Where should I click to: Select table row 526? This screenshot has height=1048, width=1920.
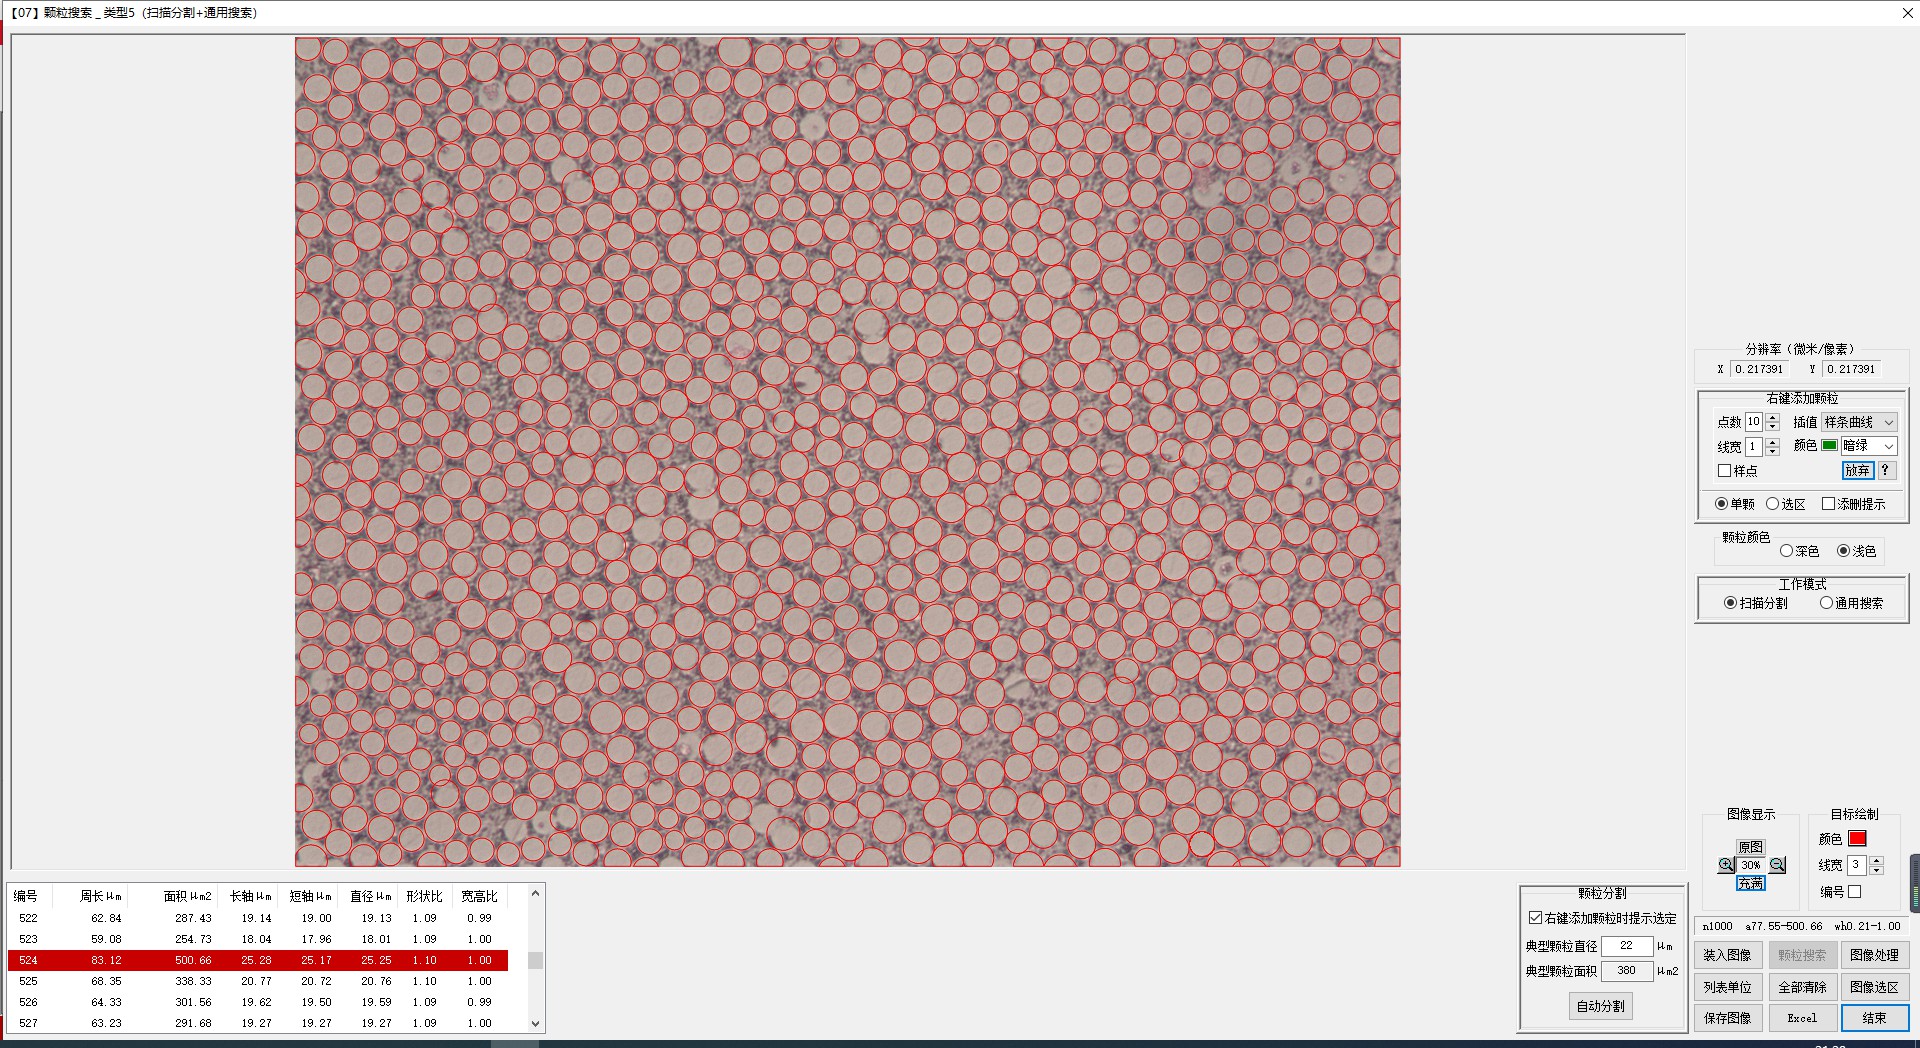click(258, 1002)
